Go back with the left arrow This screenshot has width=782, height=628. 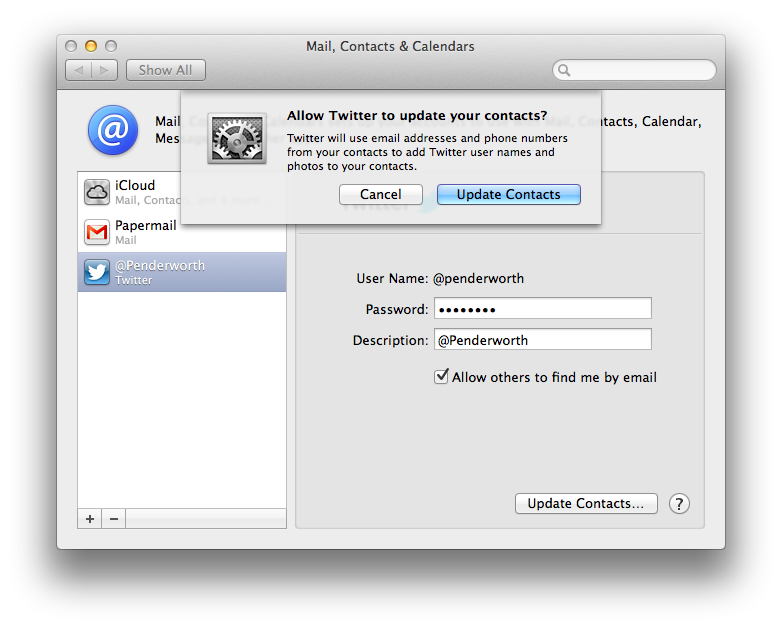pos(79,70)
